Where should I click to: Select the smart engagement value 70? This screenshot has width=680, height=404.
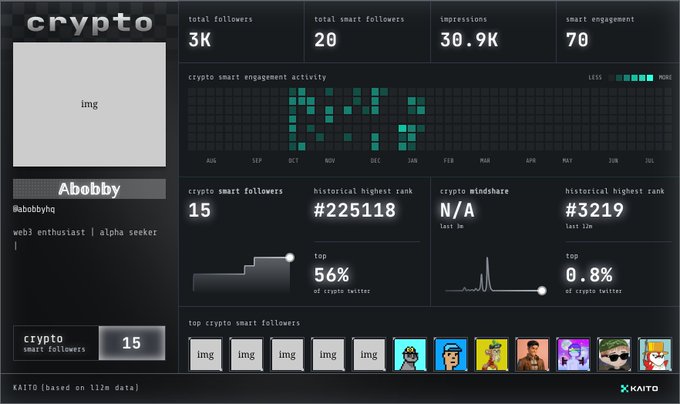(x=577, y=40)
